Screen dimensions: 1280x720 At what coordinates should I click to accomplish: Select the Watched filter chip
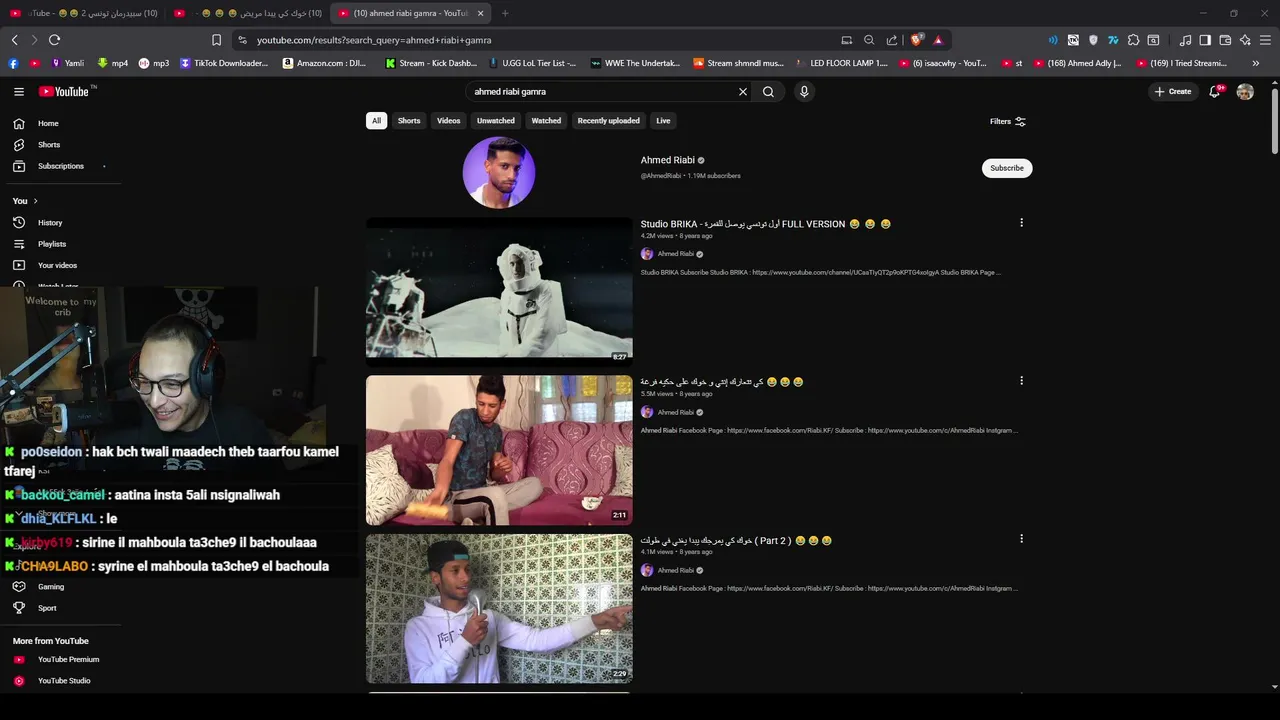[x=546, y=121]
